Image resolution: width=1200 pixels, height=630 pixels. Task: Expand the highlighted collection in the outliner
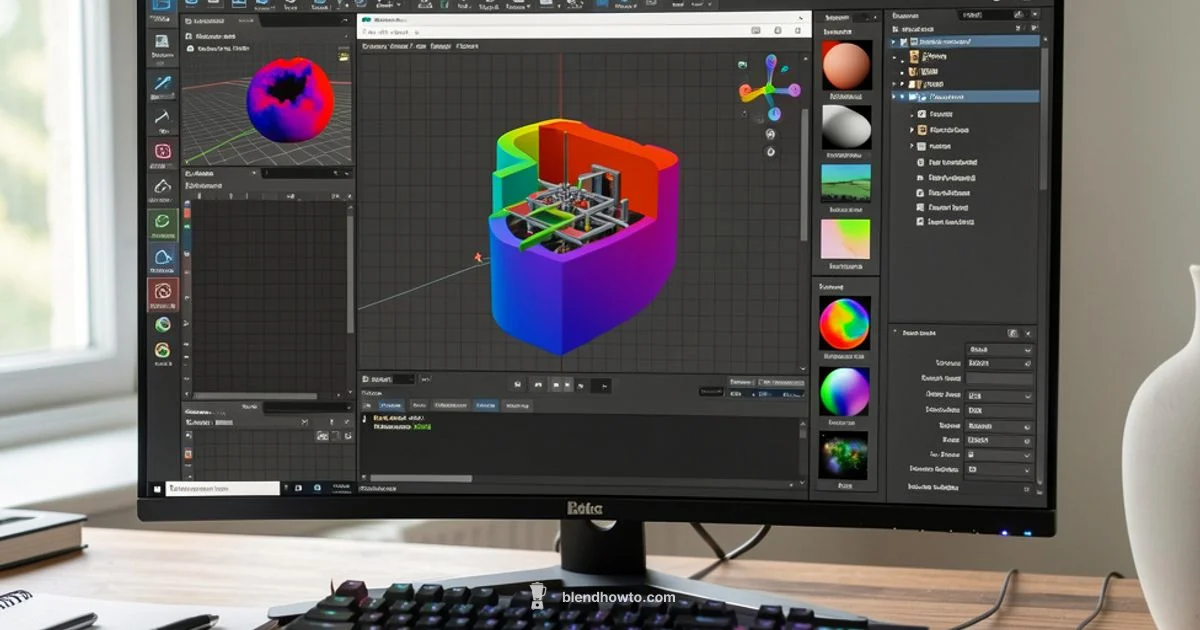click(894, 97)
